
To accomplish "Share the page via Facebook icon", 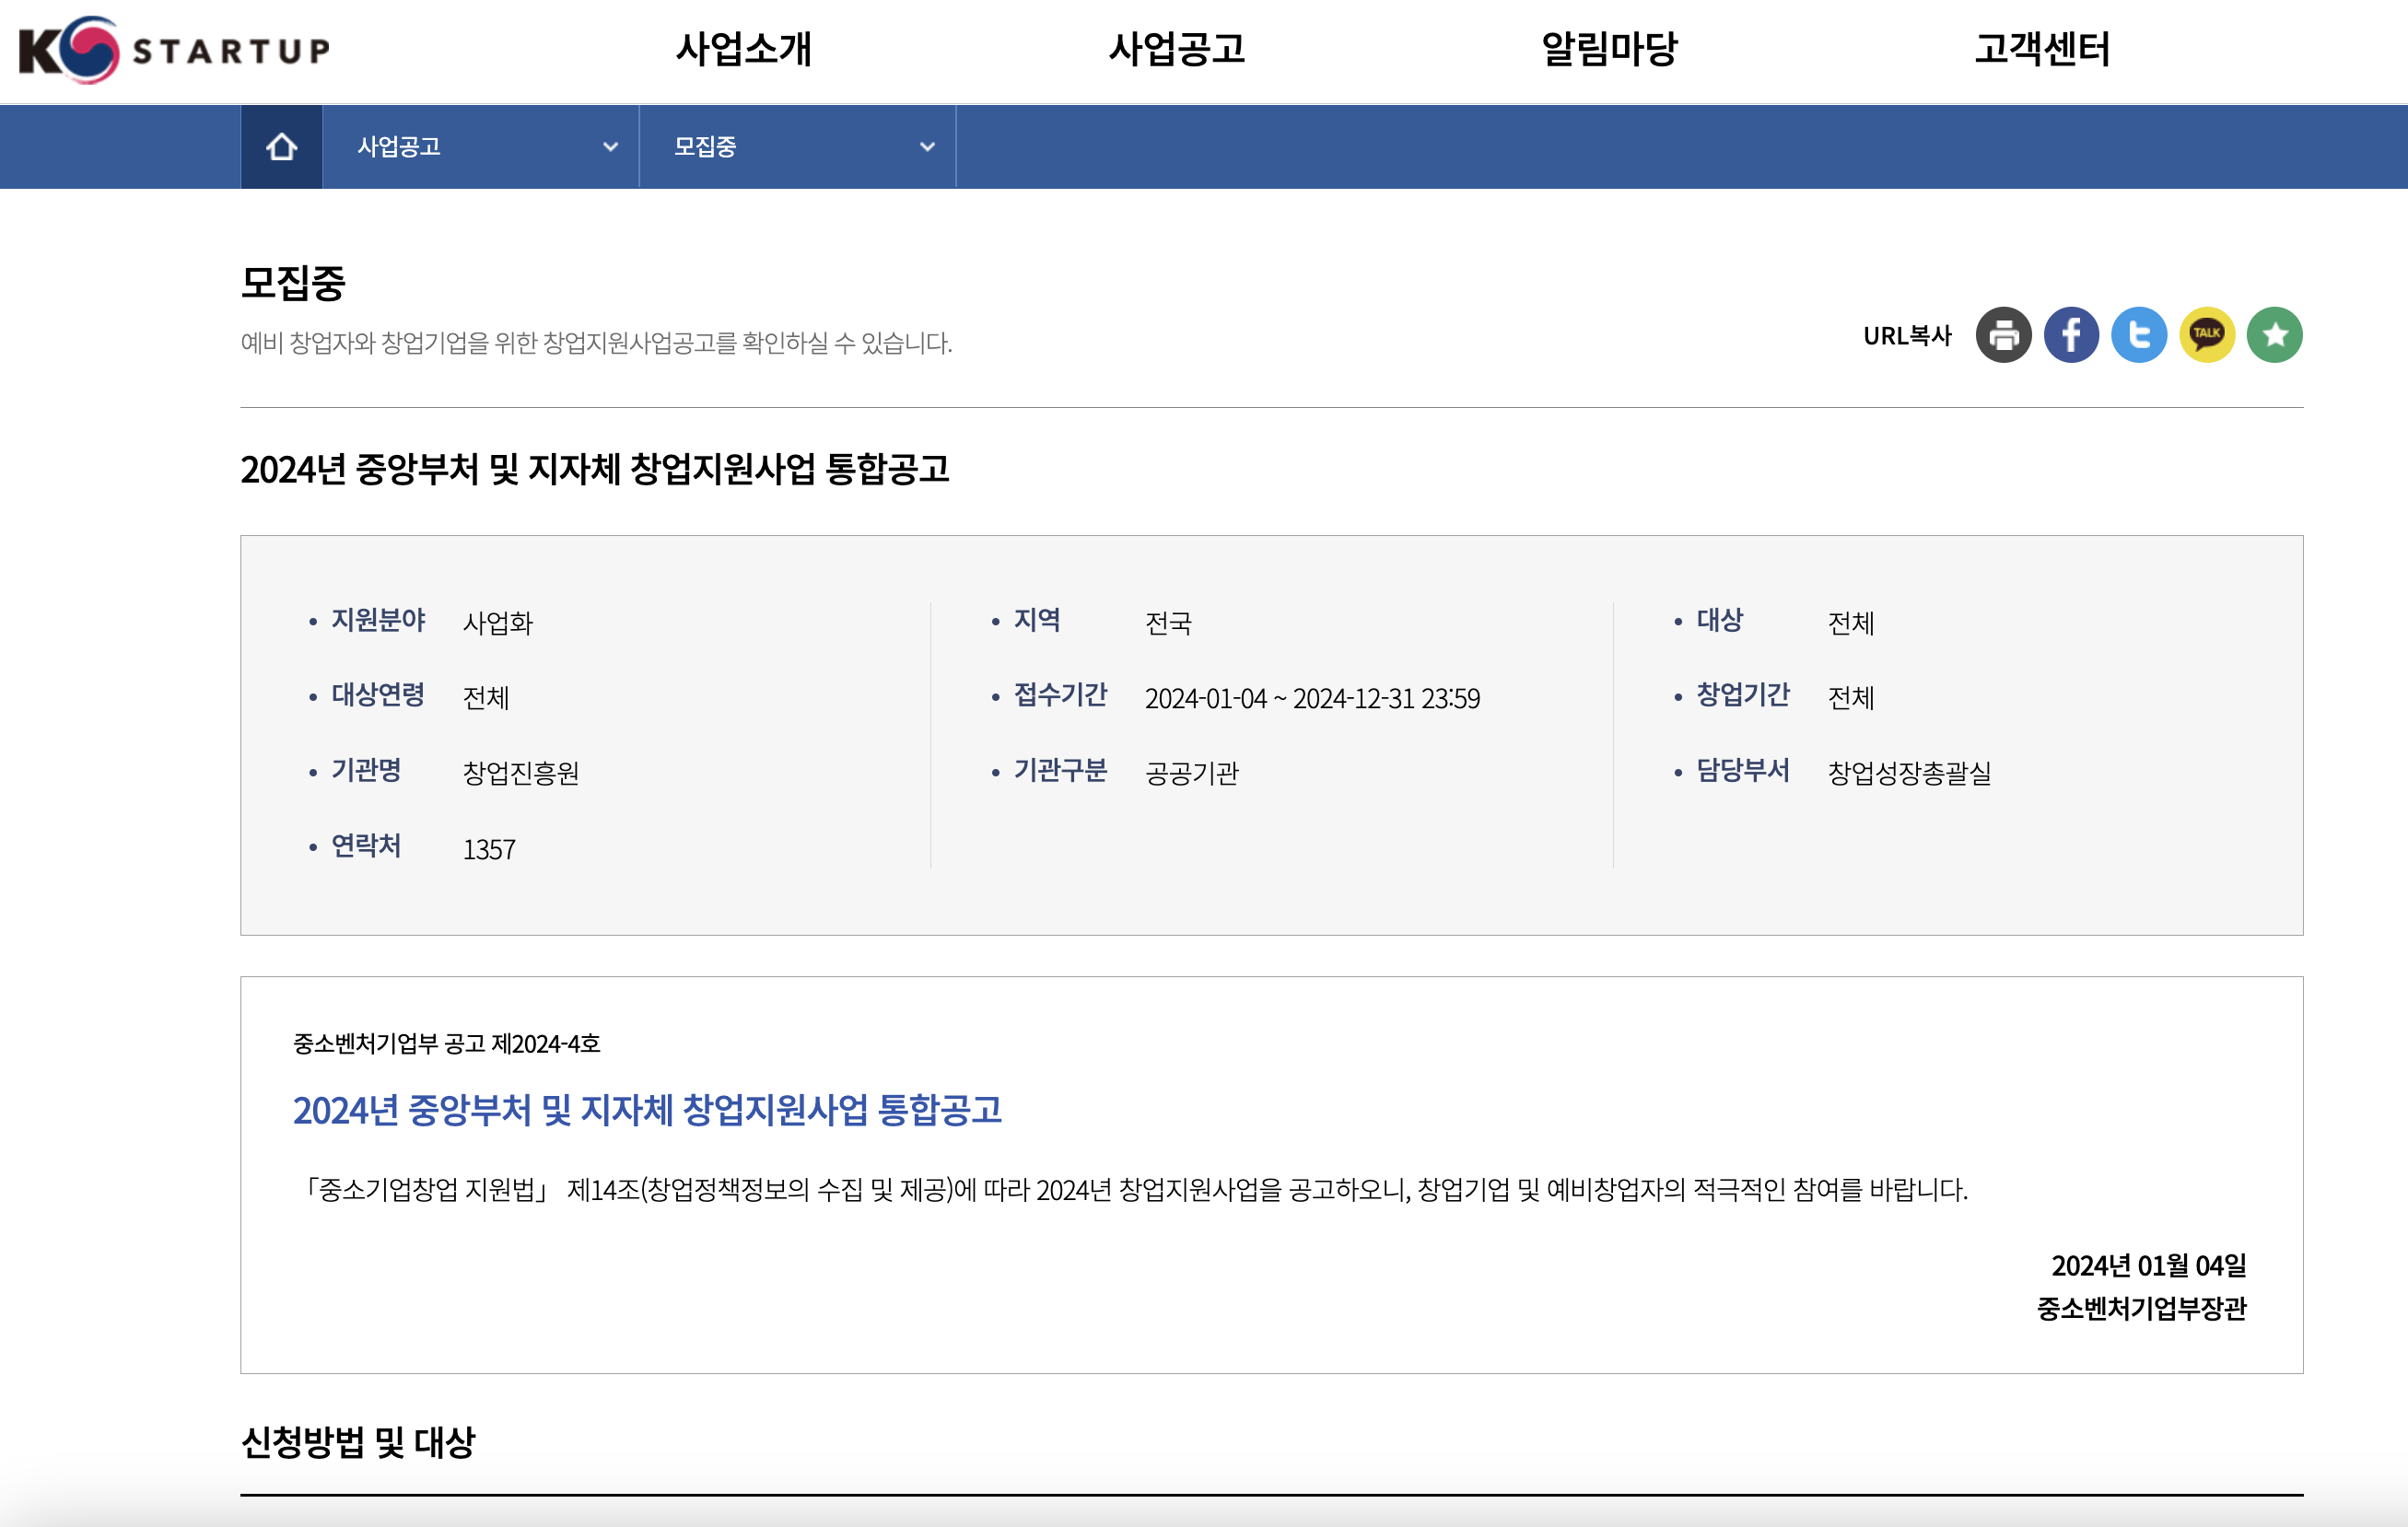I will tap(2072, 336).
